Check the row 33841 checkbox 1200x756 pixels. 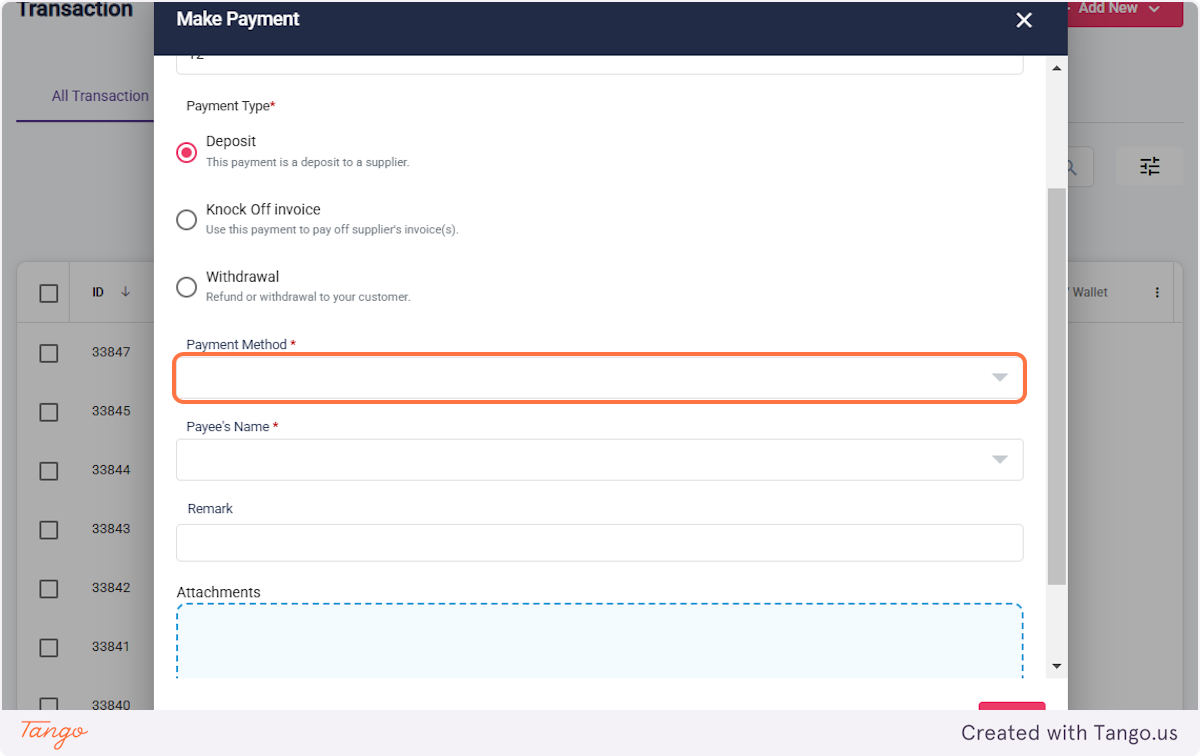[x=48, y=648]
